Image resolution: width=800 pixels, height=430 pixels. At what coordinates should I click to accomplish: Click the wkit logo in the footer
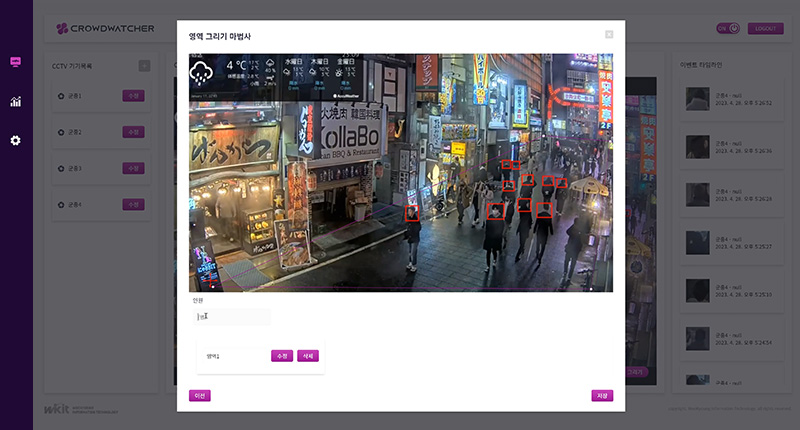pyautogui.click(x=81, y=409)
